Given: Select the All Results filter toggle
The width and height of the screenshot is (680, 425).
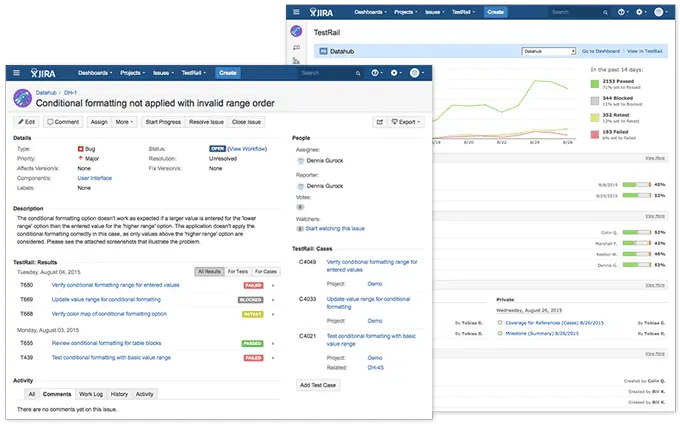Looking at the screenshot, I should click(209, 272).
